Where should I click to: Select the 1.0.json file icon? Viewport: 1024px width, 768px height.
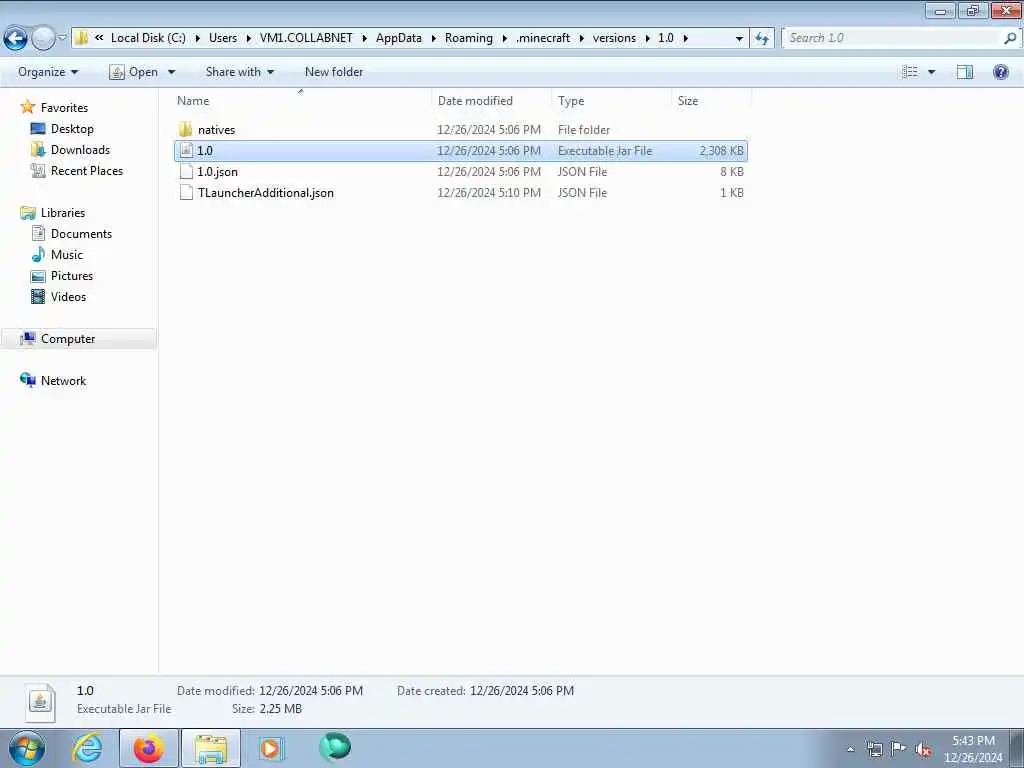point(186,171)
